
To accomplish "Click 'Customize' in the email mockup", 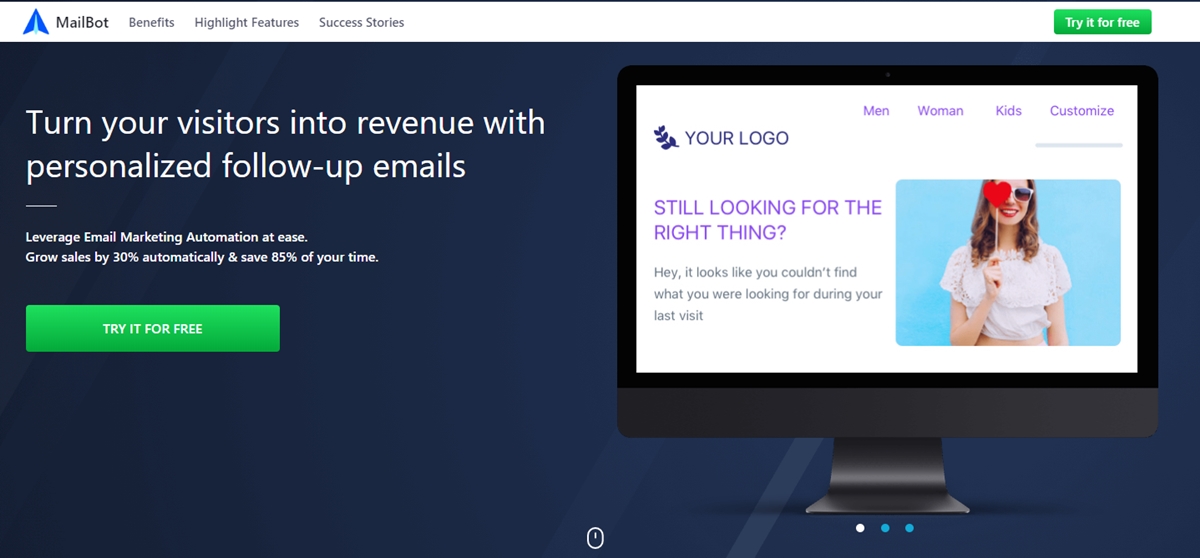I will (1082, 111).
